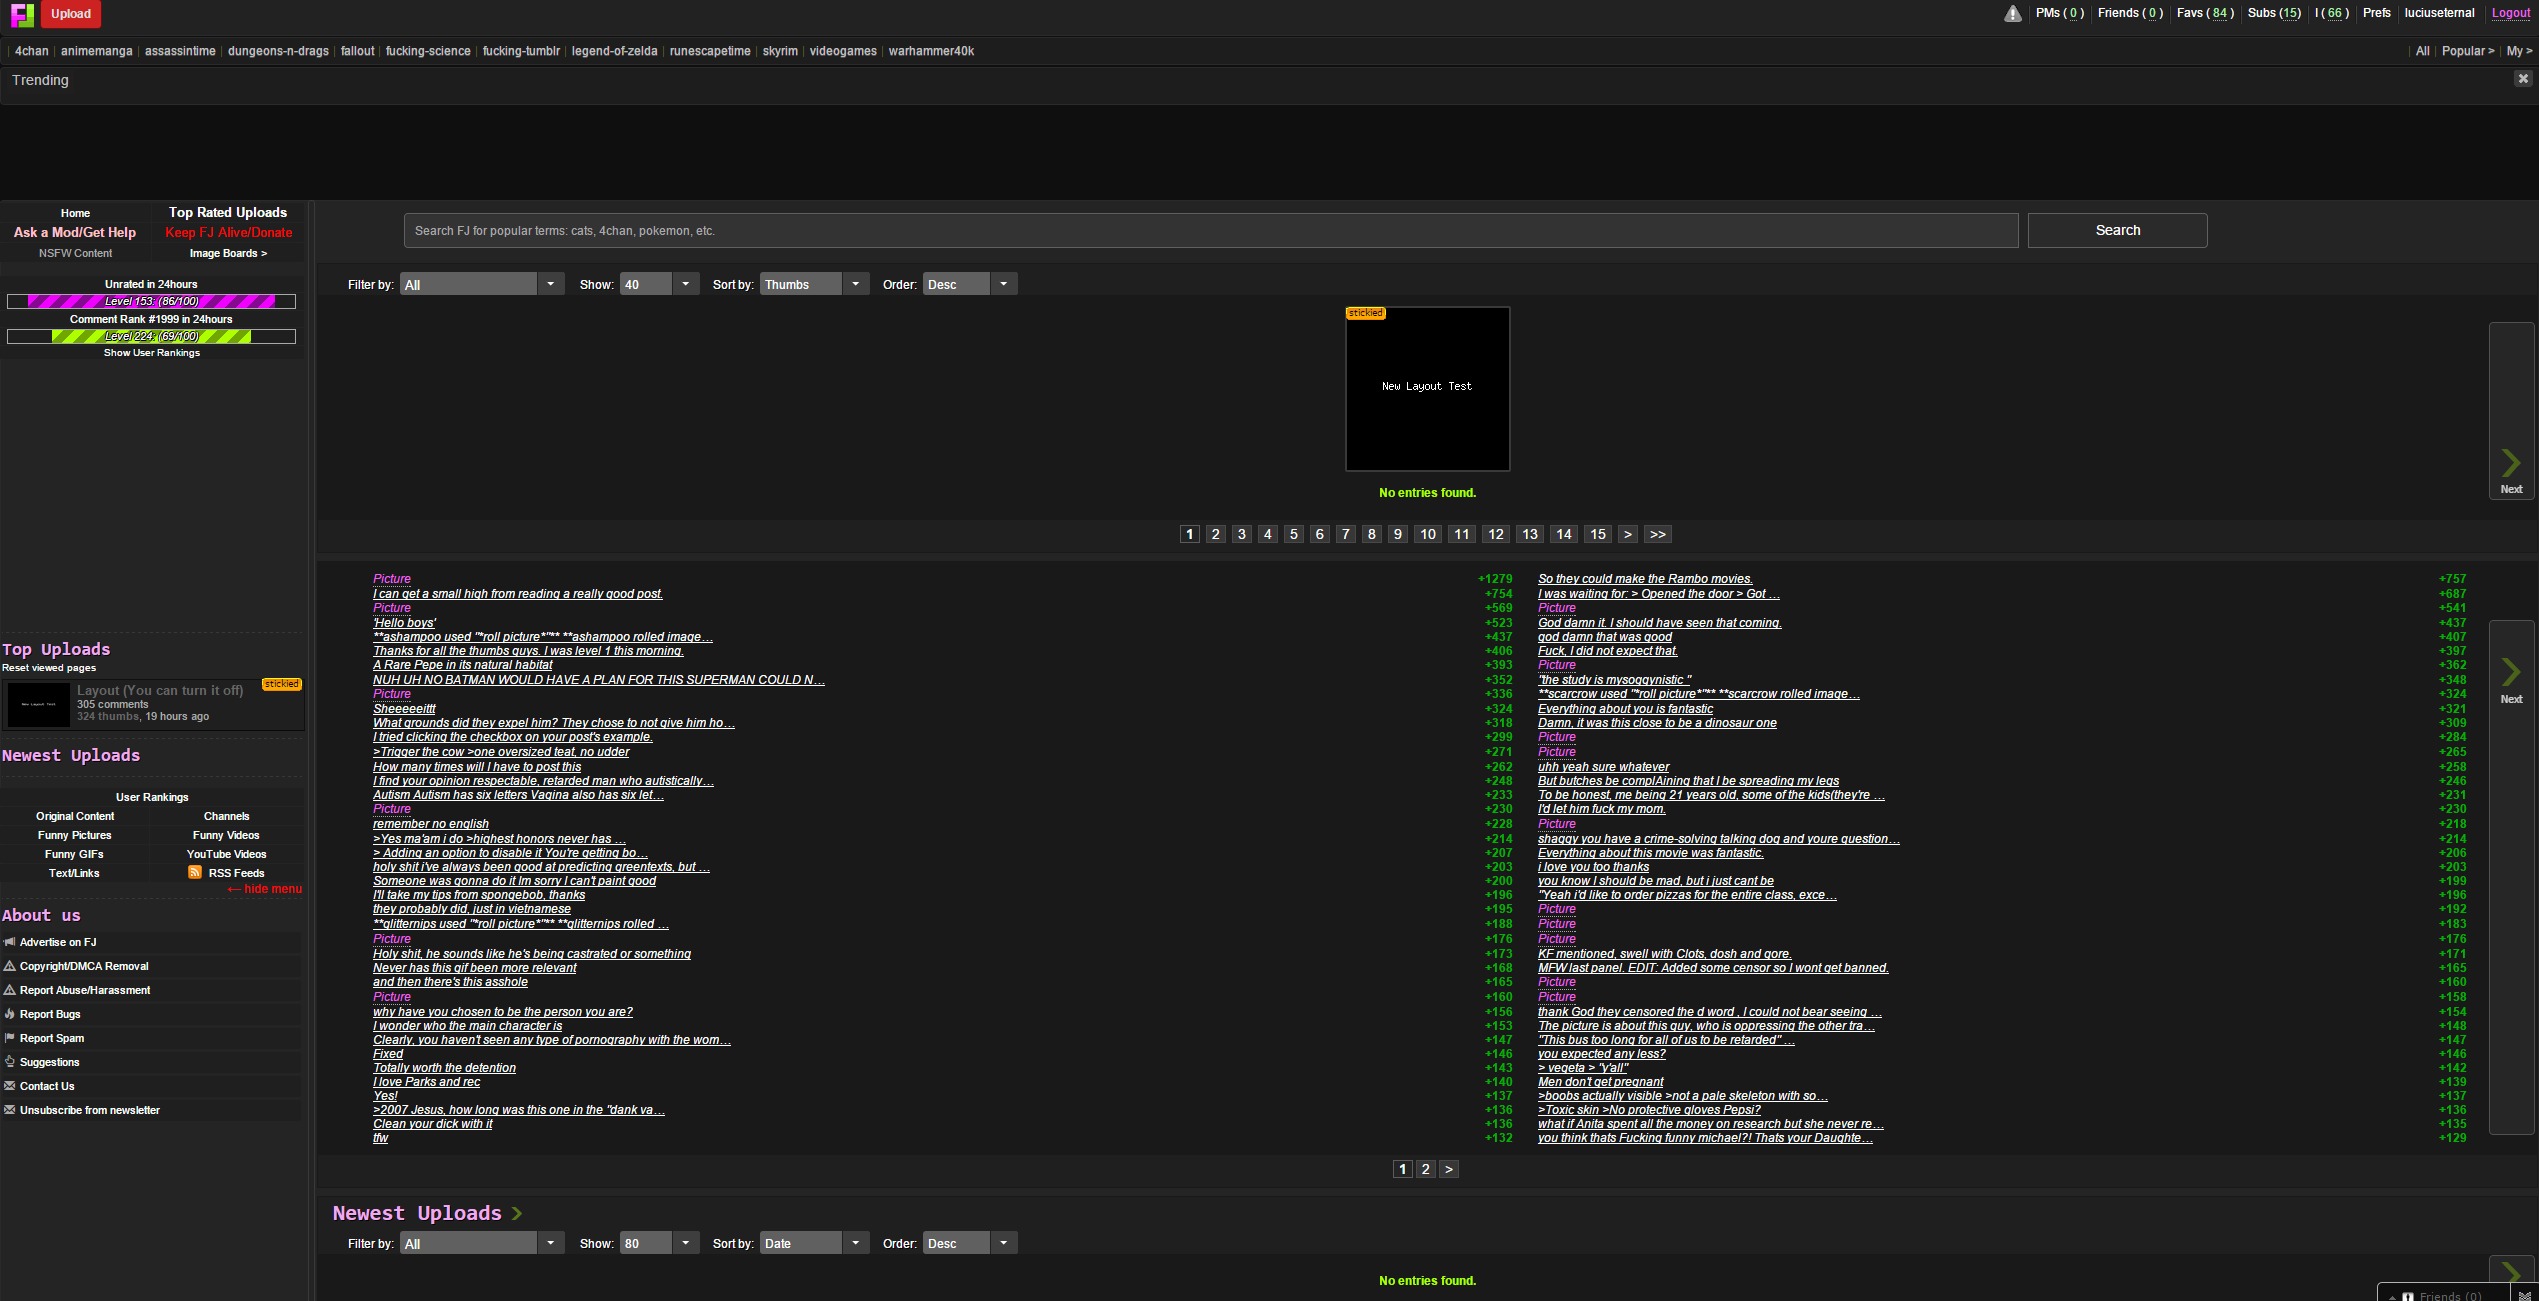Image resolution: width=2539 pixels, height=1301 pixels.
Task: Close the Trending bar with the X
Action: (x=2522, y=79)
